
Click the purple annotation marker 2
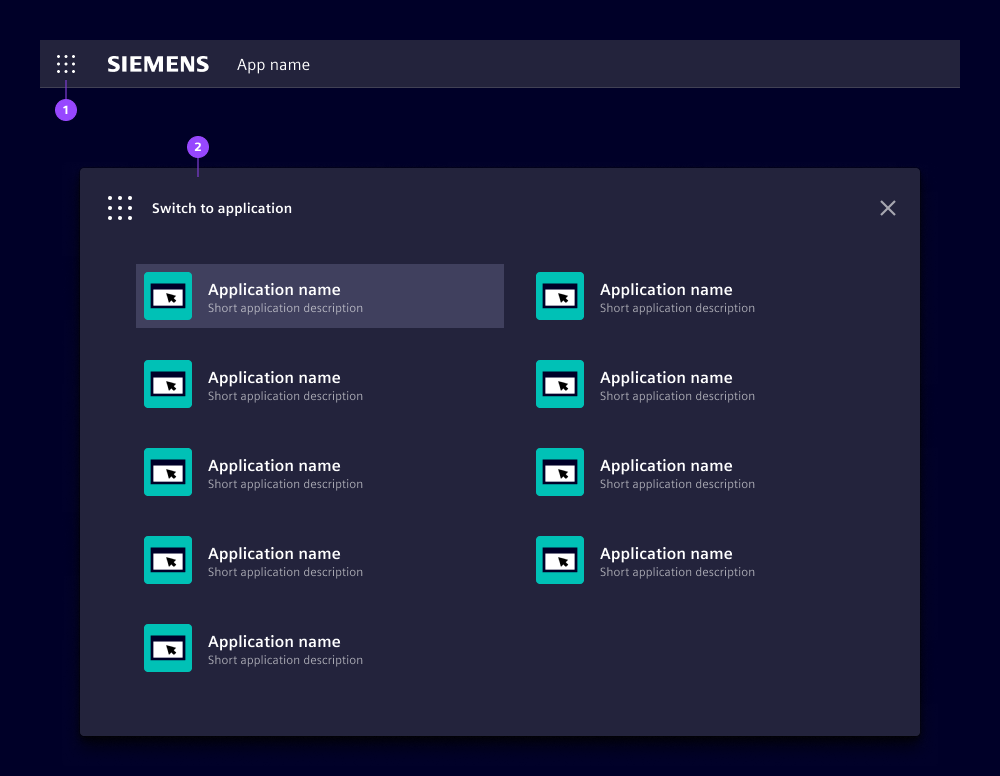tap(198, 147)
